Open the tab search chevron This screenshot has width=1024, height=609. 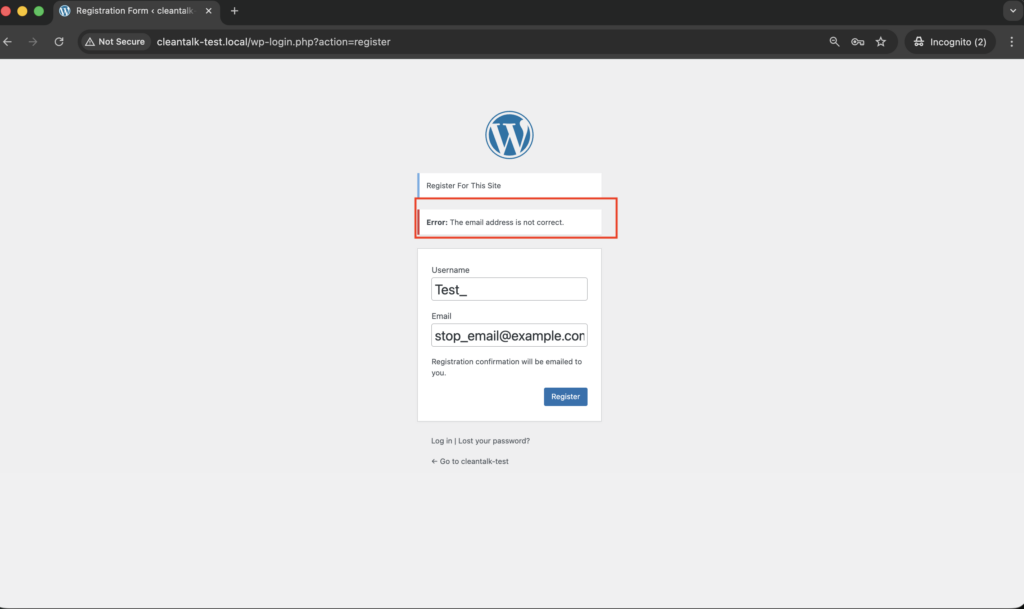tap(1014, 11)
